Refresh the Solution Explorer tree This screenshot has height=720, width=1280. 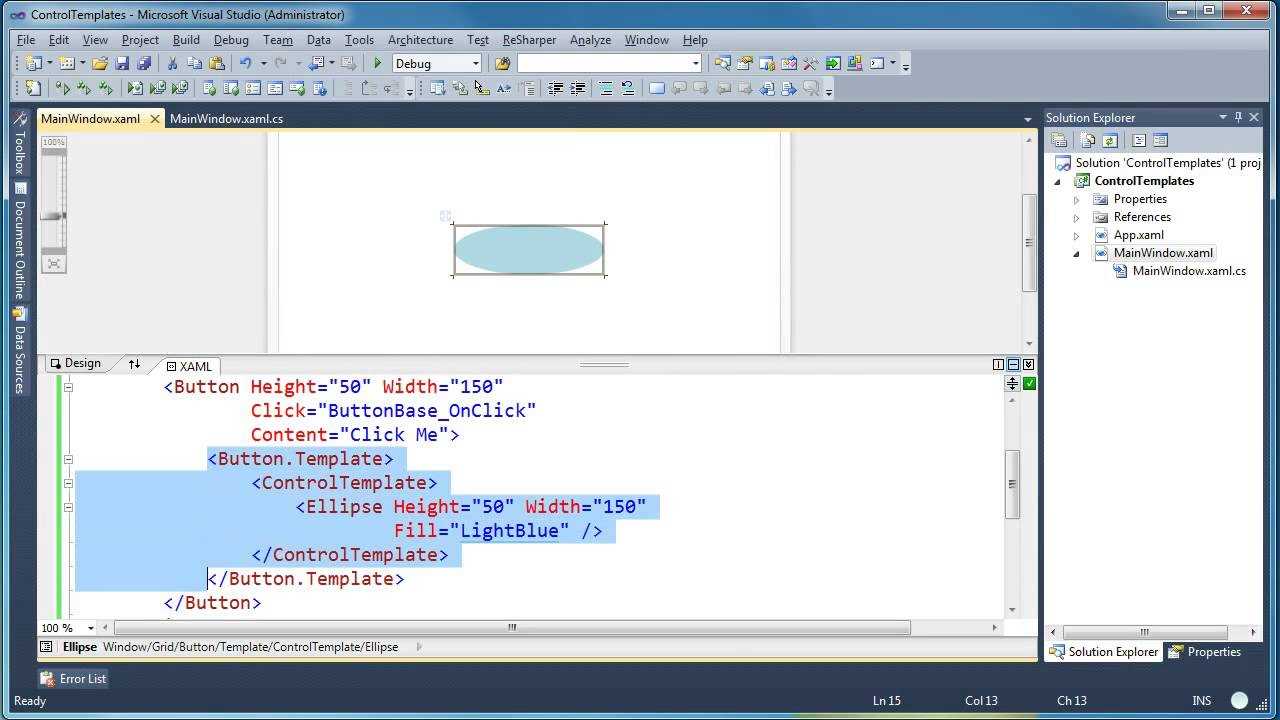(x=1109, y=140)
